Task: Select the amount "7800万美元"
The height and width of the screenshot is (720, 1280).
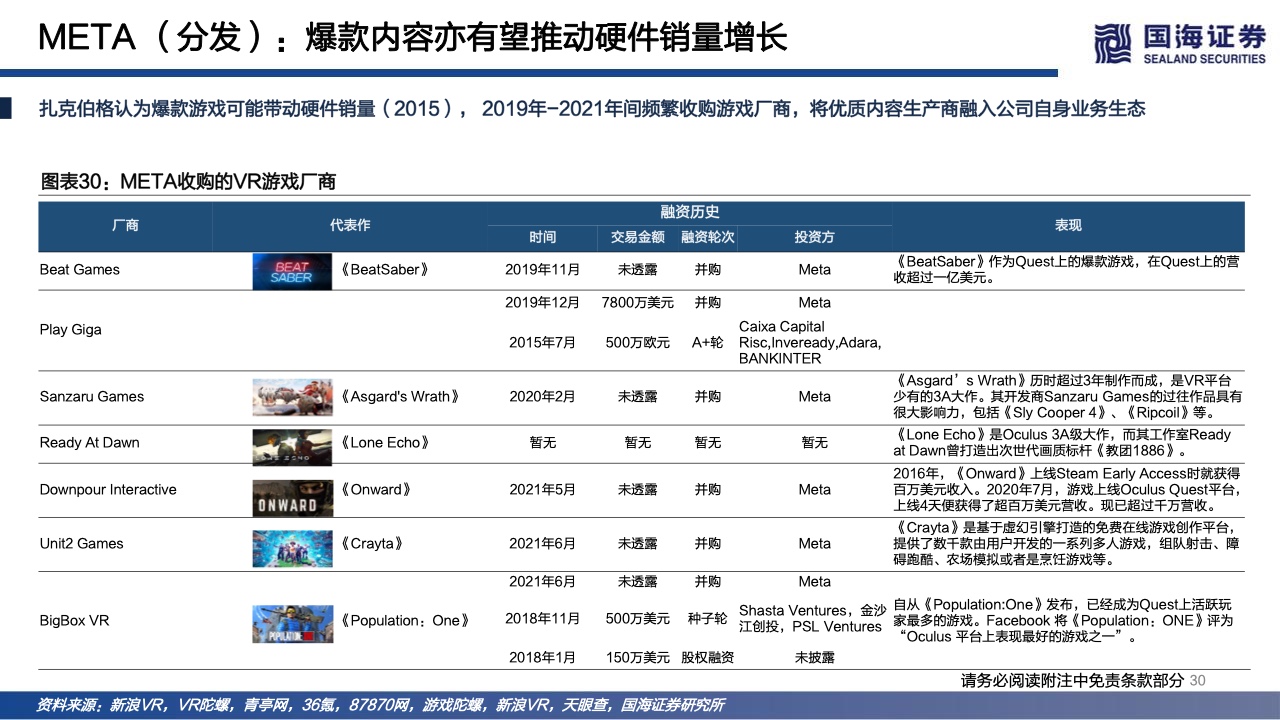Action: point(638,303)
